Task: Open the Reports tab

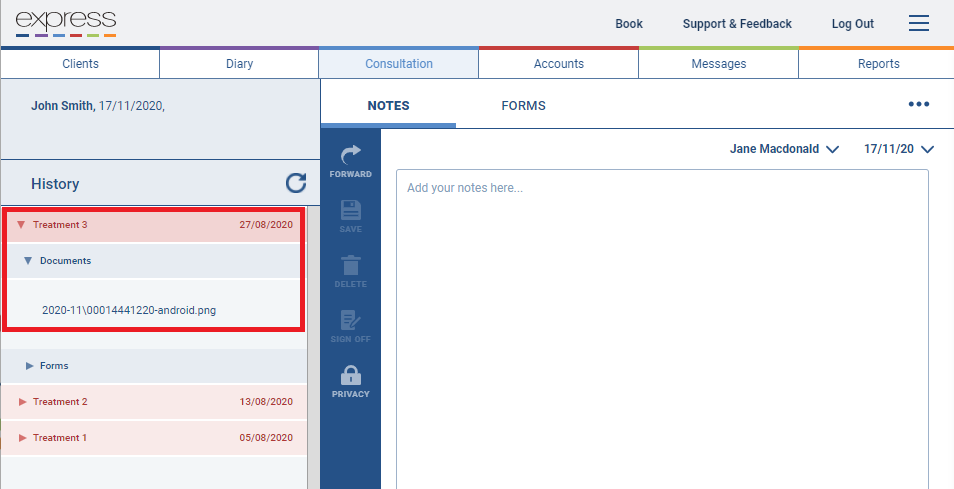Action: coord(878,64)
